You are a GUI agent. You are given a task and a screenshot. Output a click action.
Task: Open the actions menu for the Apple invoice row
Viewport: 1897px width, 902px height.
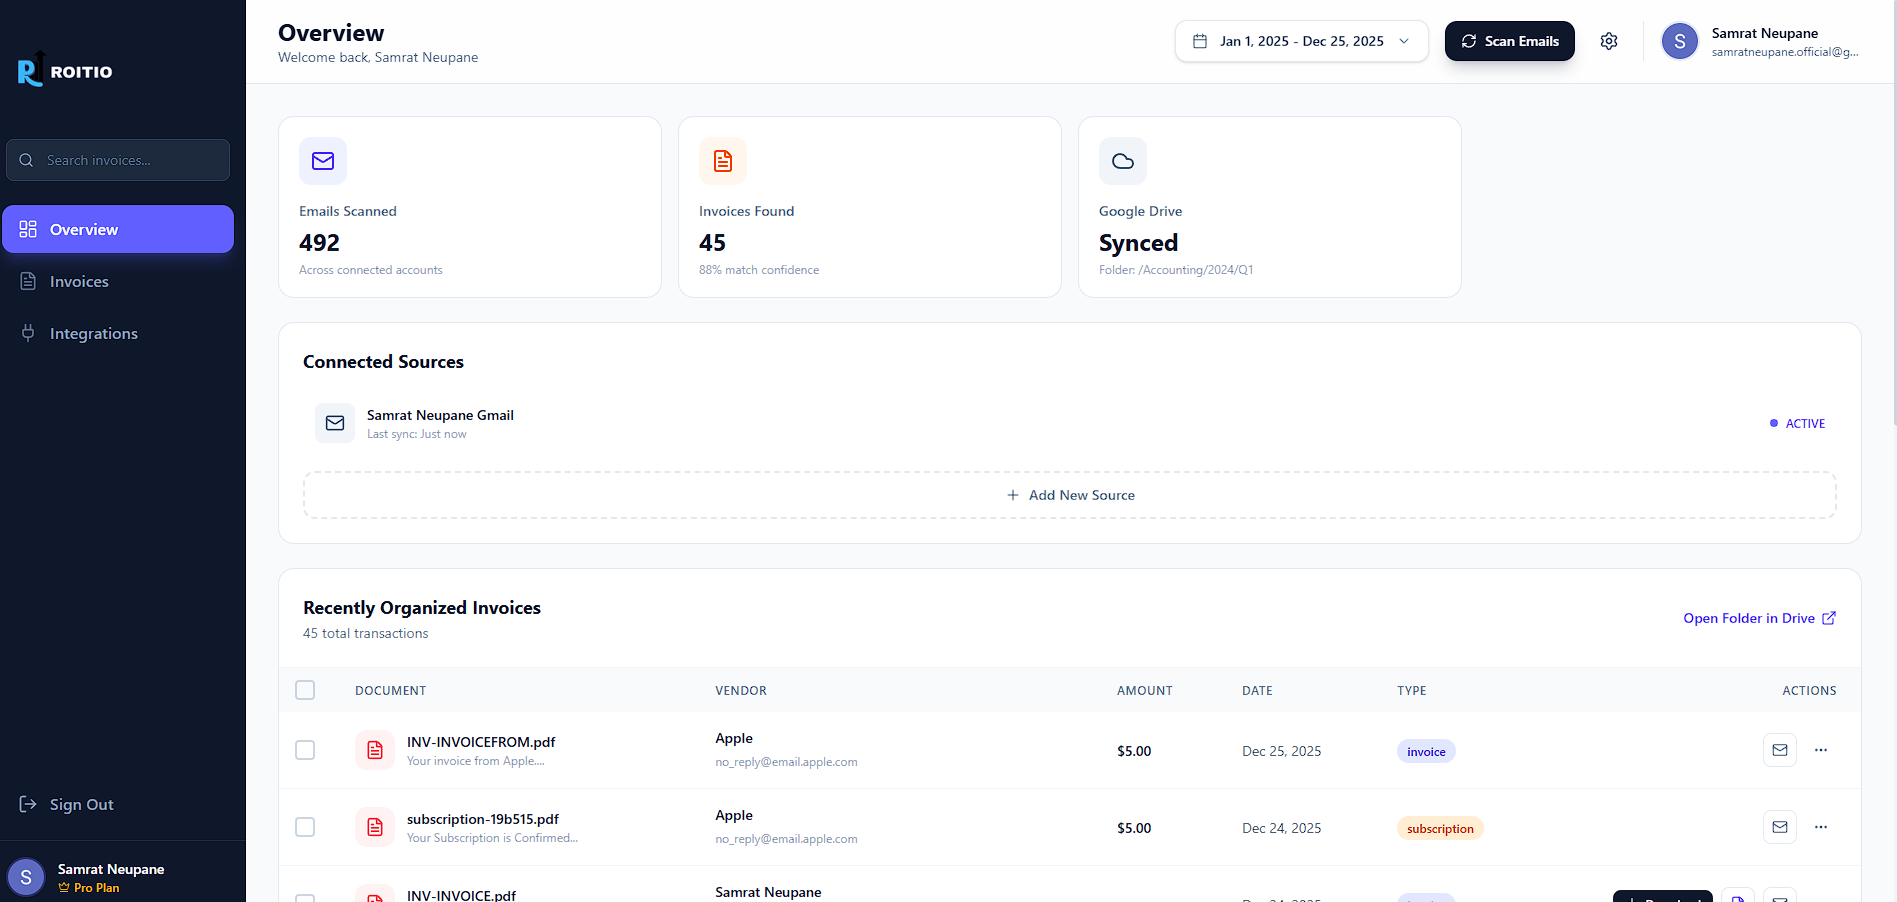click(1820, 750)
